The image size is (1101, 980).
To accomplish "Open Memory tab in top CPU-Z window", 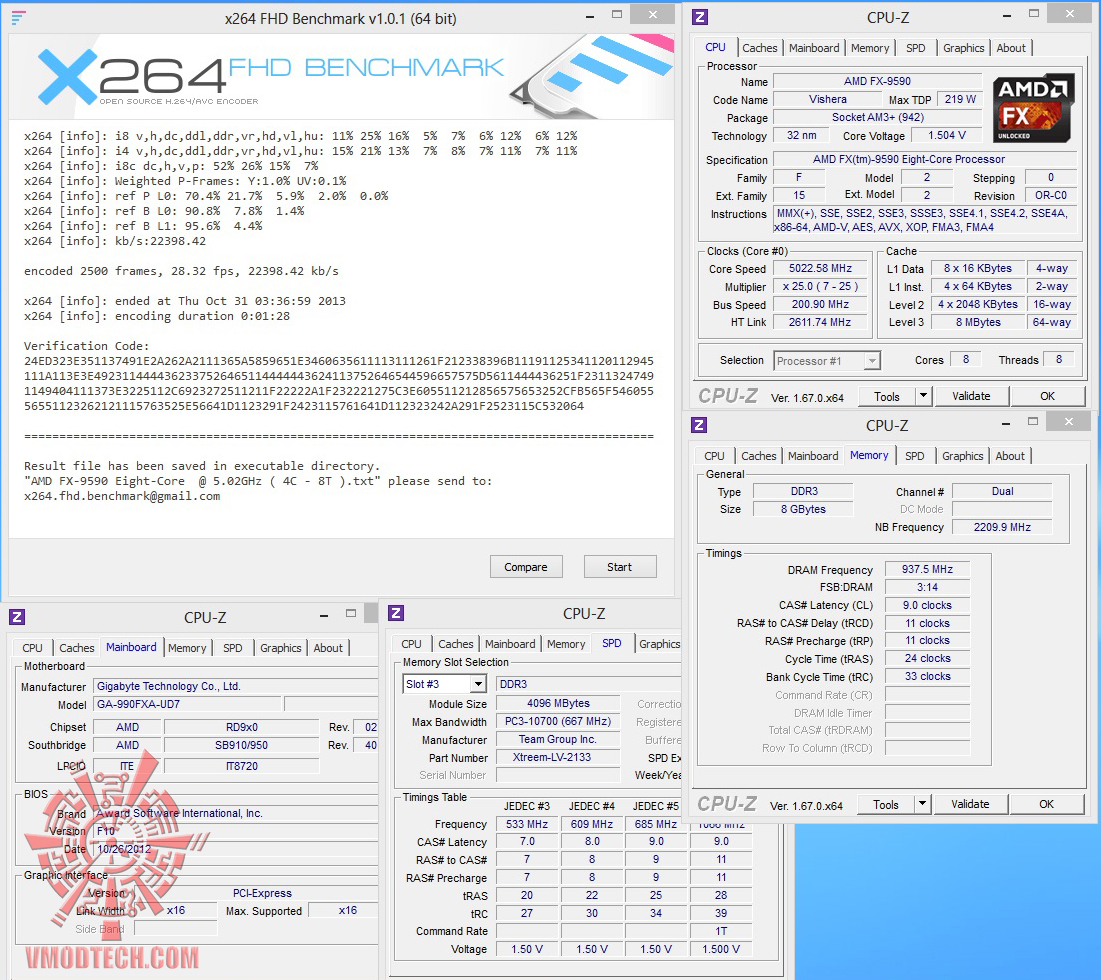I will 870,48.
